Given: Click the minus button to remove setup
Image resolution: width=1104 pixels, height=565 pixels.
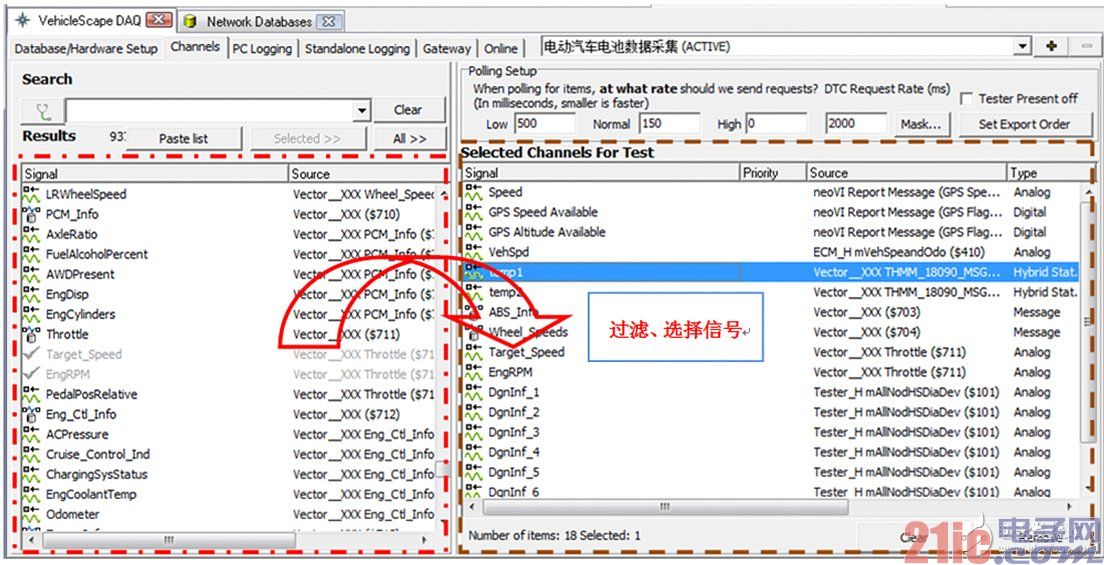Looking at the screenshot, I should point(1084,46).
